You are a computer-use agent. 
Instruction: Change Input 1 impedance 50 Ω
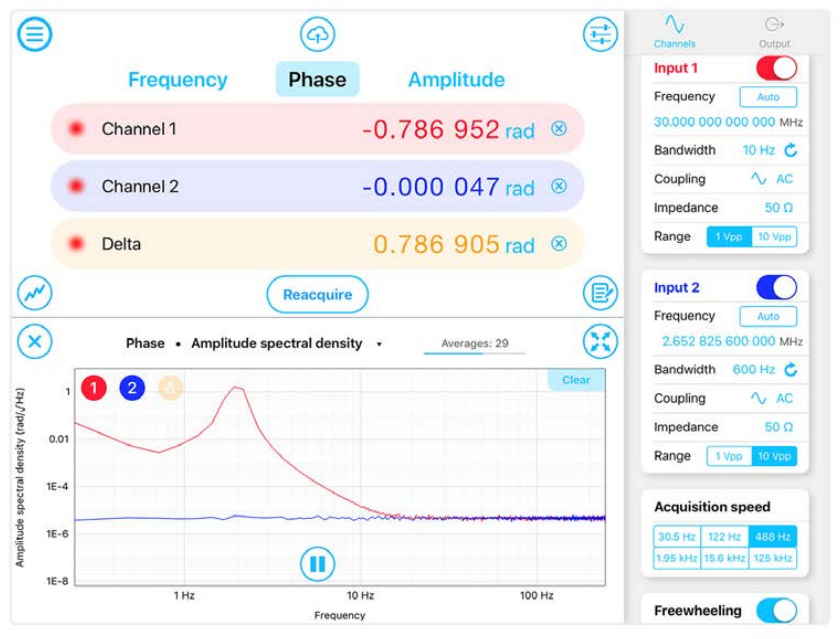778,208
